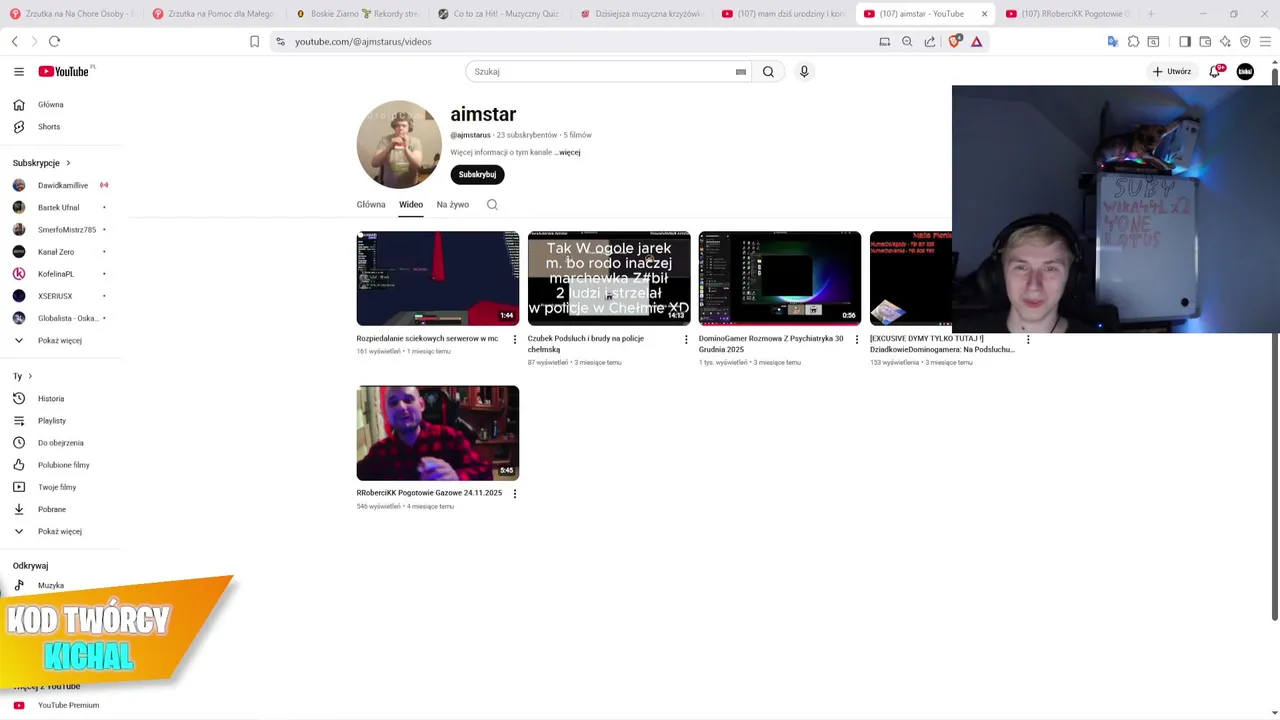
Task: Click the share page icon in the address bar
Action: (930, 41)
